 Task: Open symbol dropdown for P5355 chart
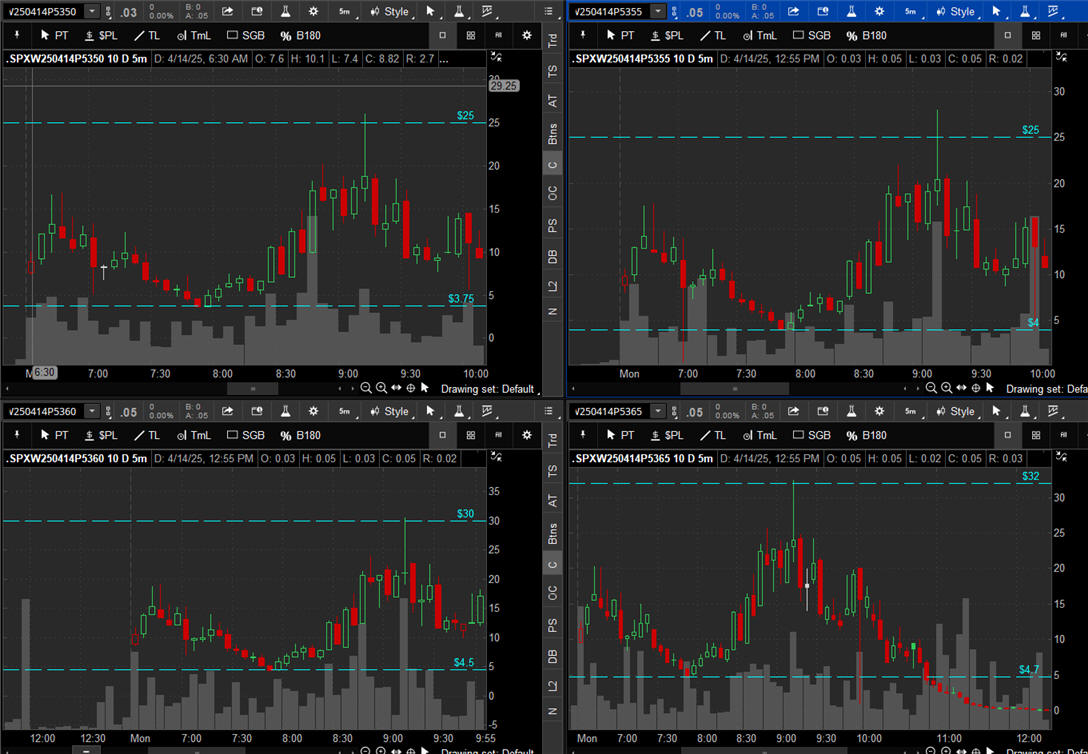point(658,11)
